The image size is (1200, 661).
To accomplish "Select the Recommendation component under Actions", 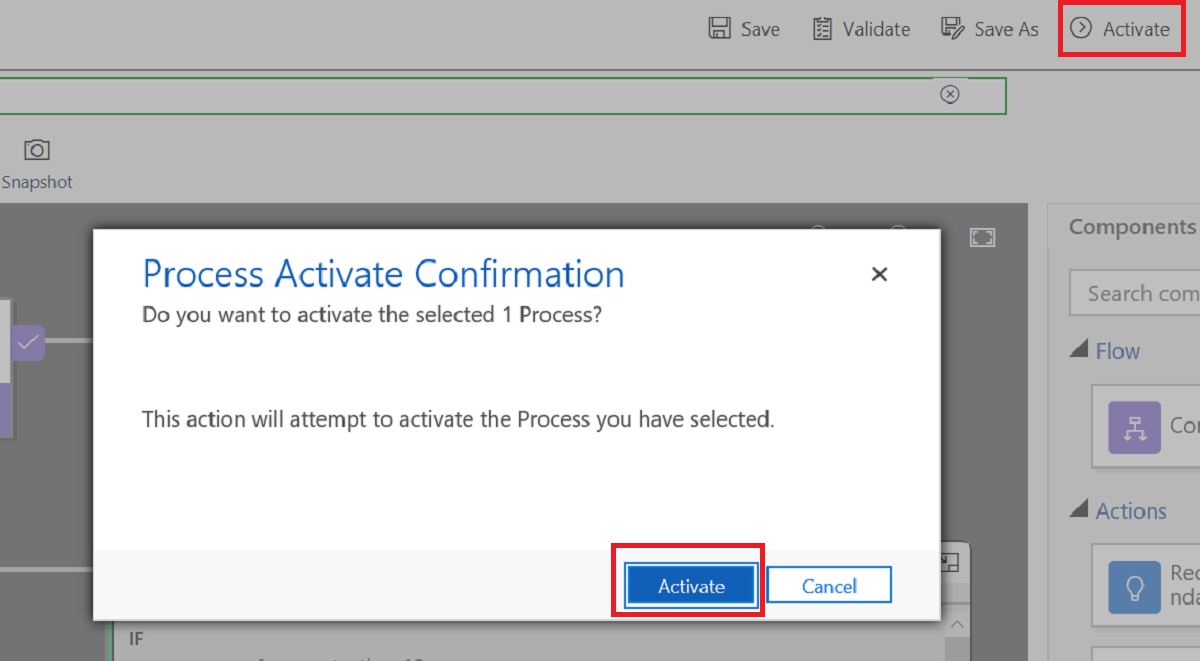I will coord(1136,587).
